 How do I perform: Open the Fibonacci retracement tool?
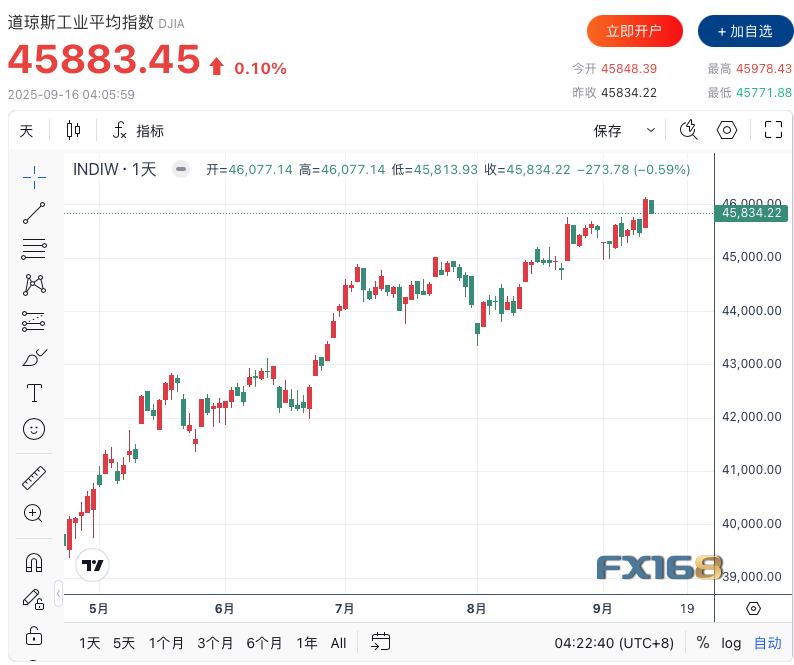(34, 249)
